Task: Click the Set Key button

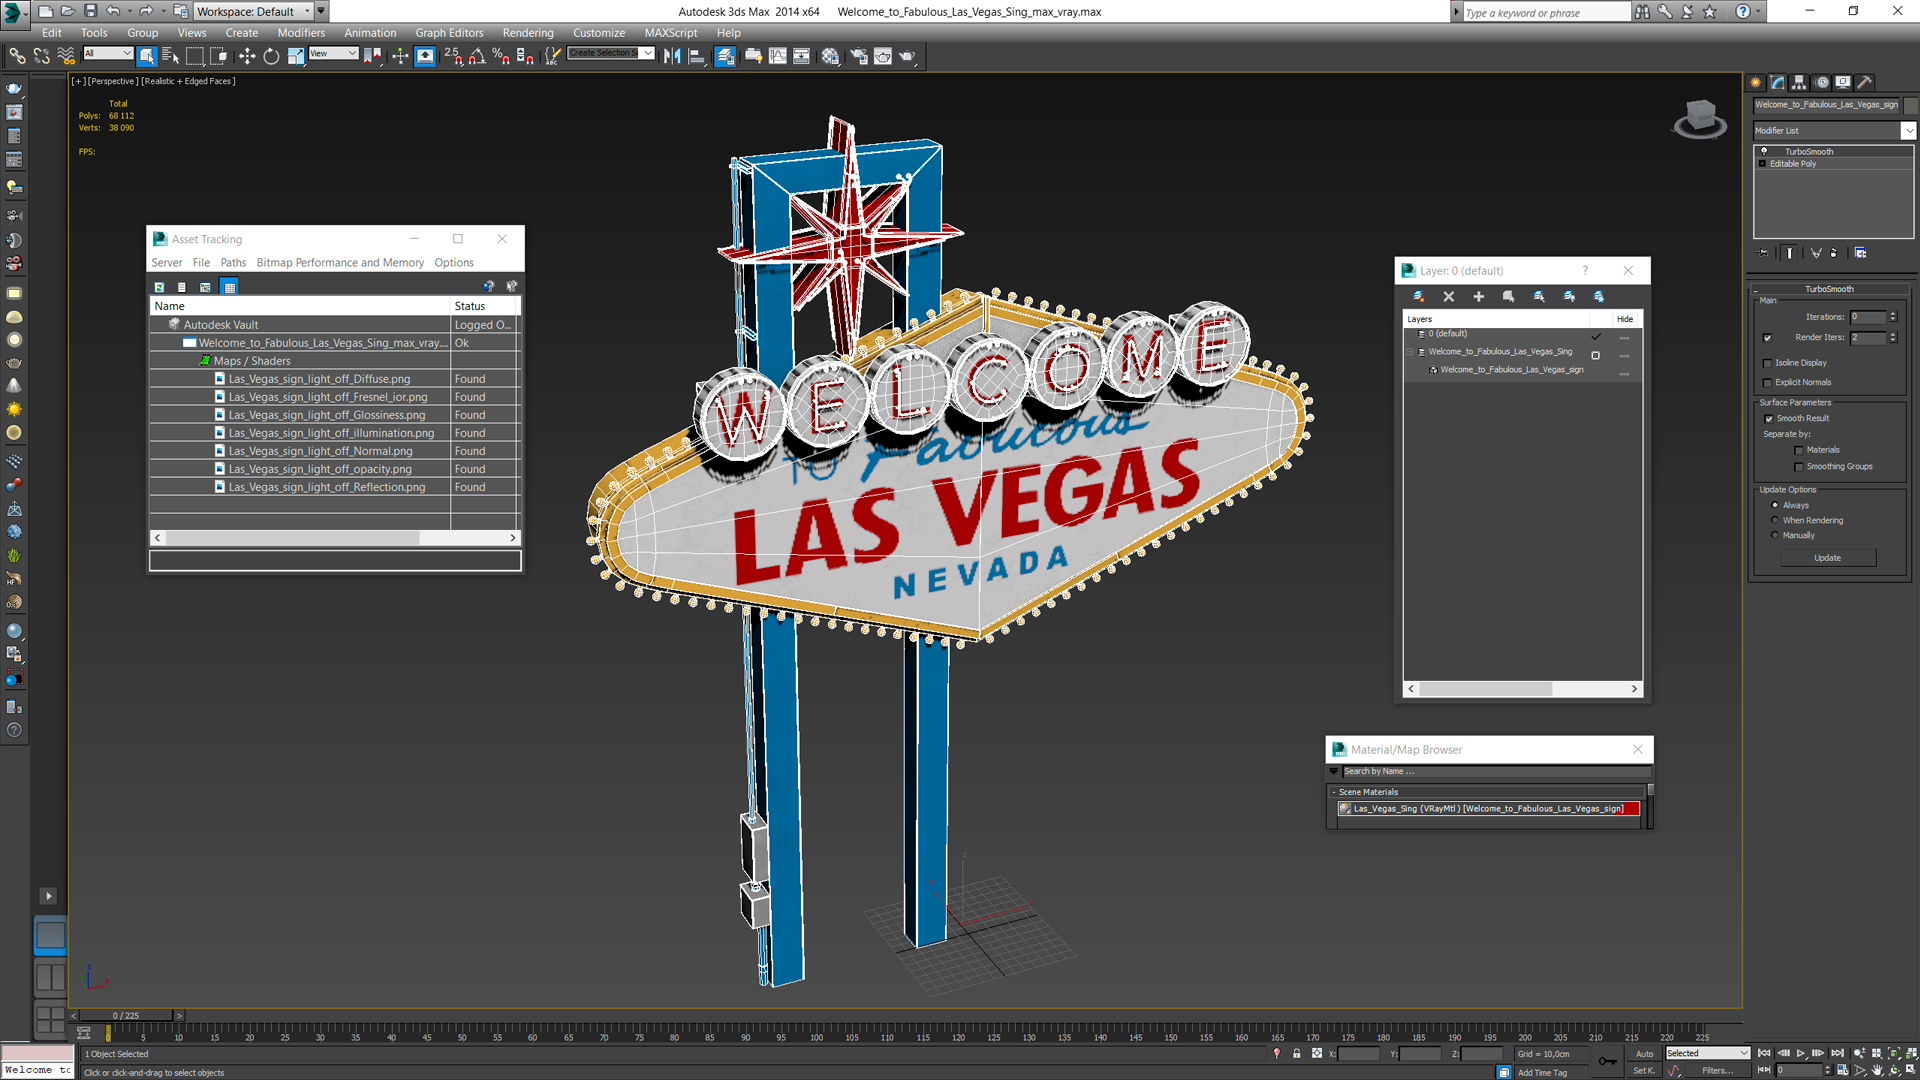Action: [1644, 1071]
